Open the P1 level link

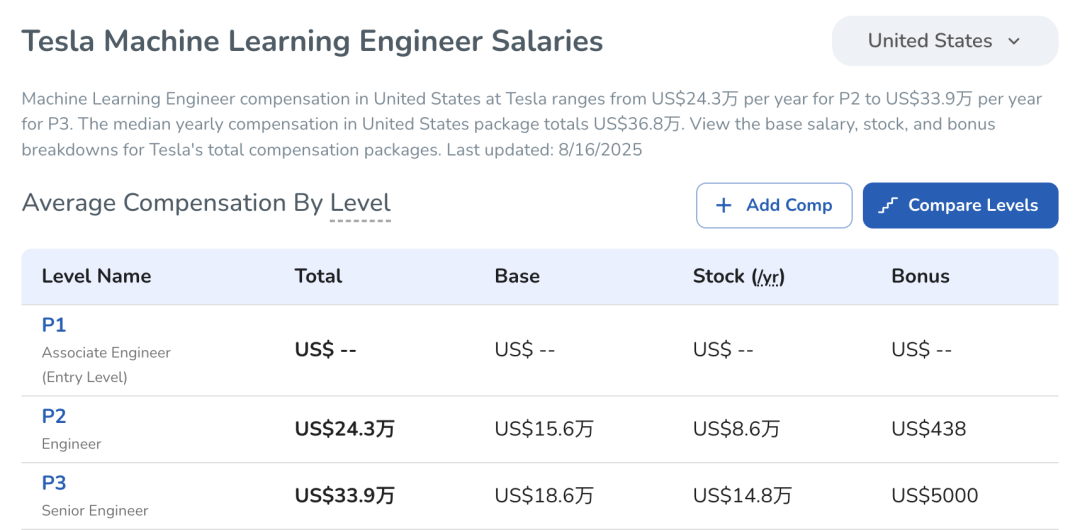[x=54, y=325]
